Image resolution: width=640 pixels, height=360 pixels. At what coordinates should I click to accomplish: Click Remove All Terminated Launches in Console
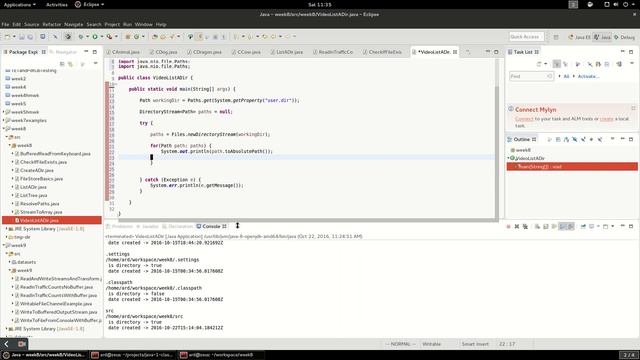(525, 226)
